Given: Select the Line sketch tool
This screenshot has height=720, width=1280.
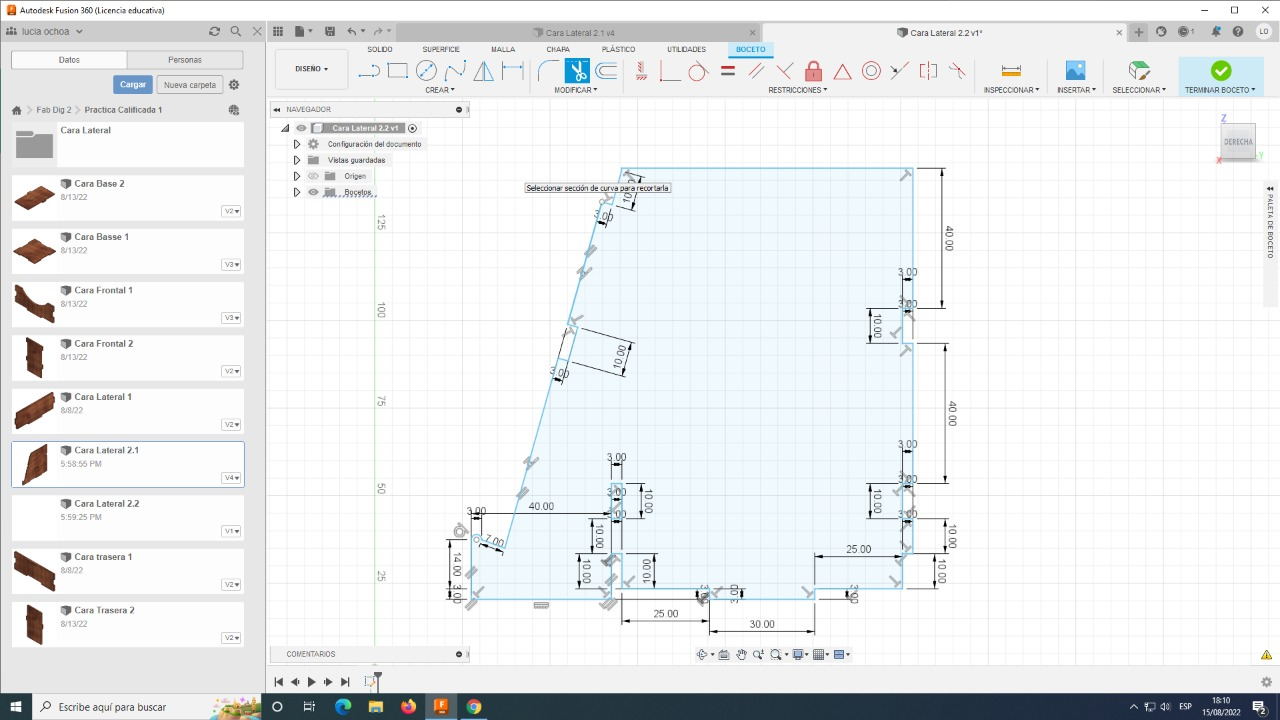Looking at the screenshot, I should [369, 71].
